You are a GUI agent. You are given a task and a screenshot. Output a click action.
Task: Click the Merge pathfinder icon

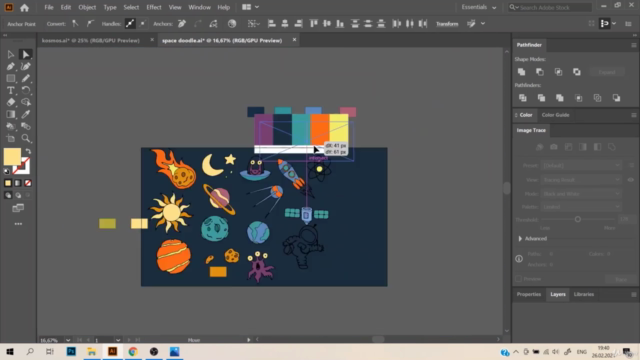[x=560, y=98]
